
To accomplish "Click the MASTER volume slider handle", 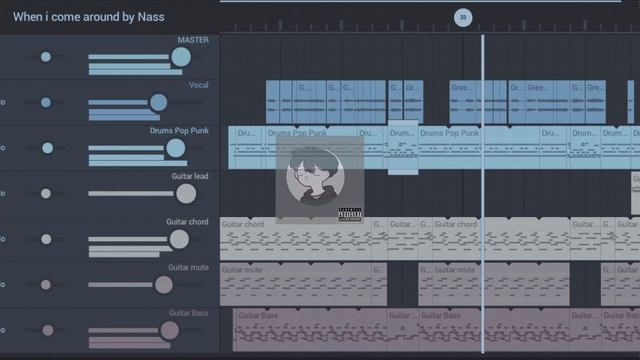I will pyautogui.click(x=181, y=57).
